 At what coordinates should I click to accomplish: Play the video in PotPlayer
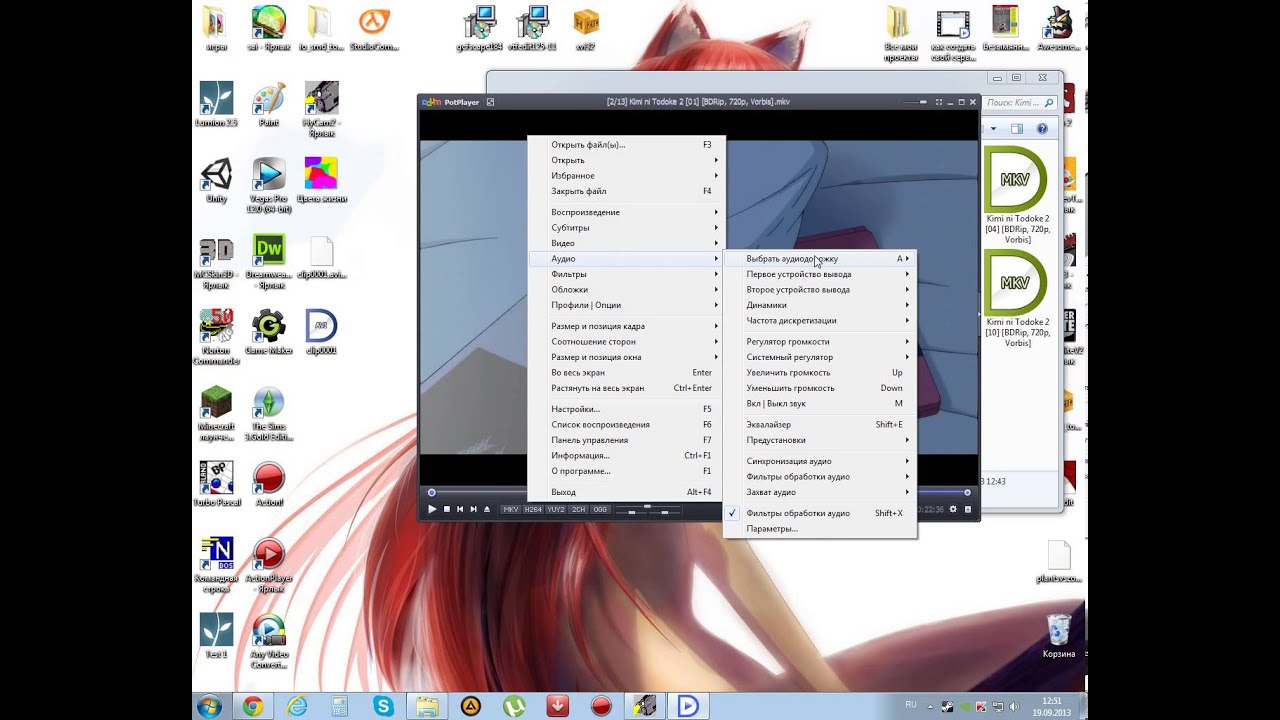click(x=432, y=509)
